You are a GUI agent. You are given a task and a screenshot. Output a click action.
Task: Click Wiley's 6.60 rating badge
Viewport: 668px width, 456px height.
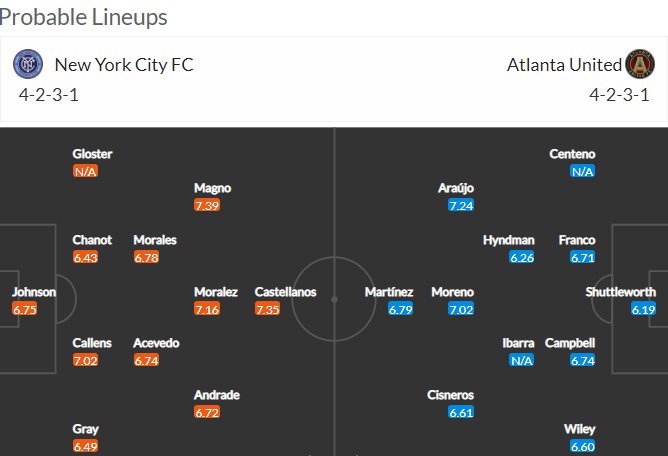tap(582, 446)
